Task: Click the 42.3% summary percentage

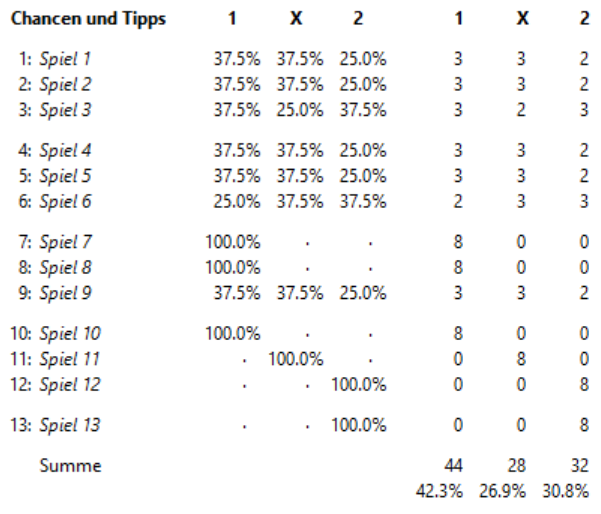Action: tap(439, 491)
